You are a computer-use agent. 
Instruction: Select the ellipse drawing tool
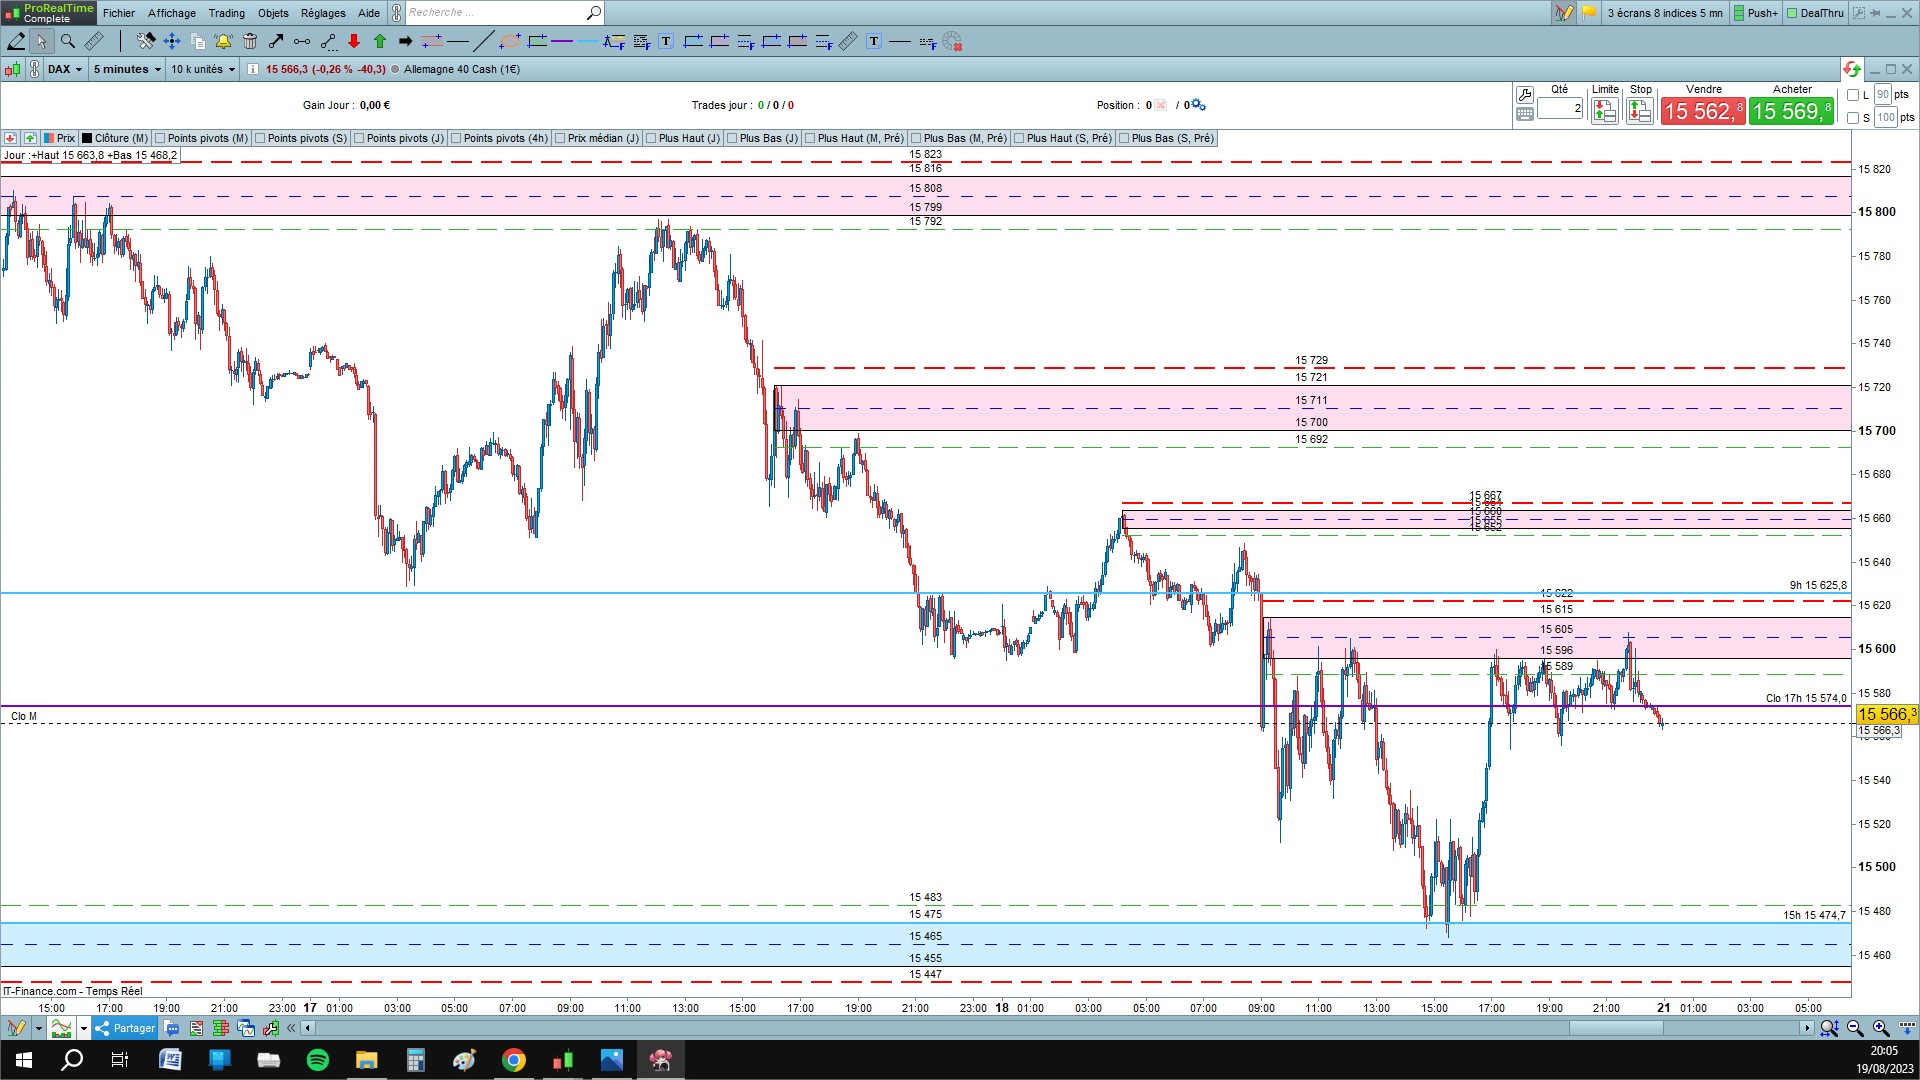(509, 41)
